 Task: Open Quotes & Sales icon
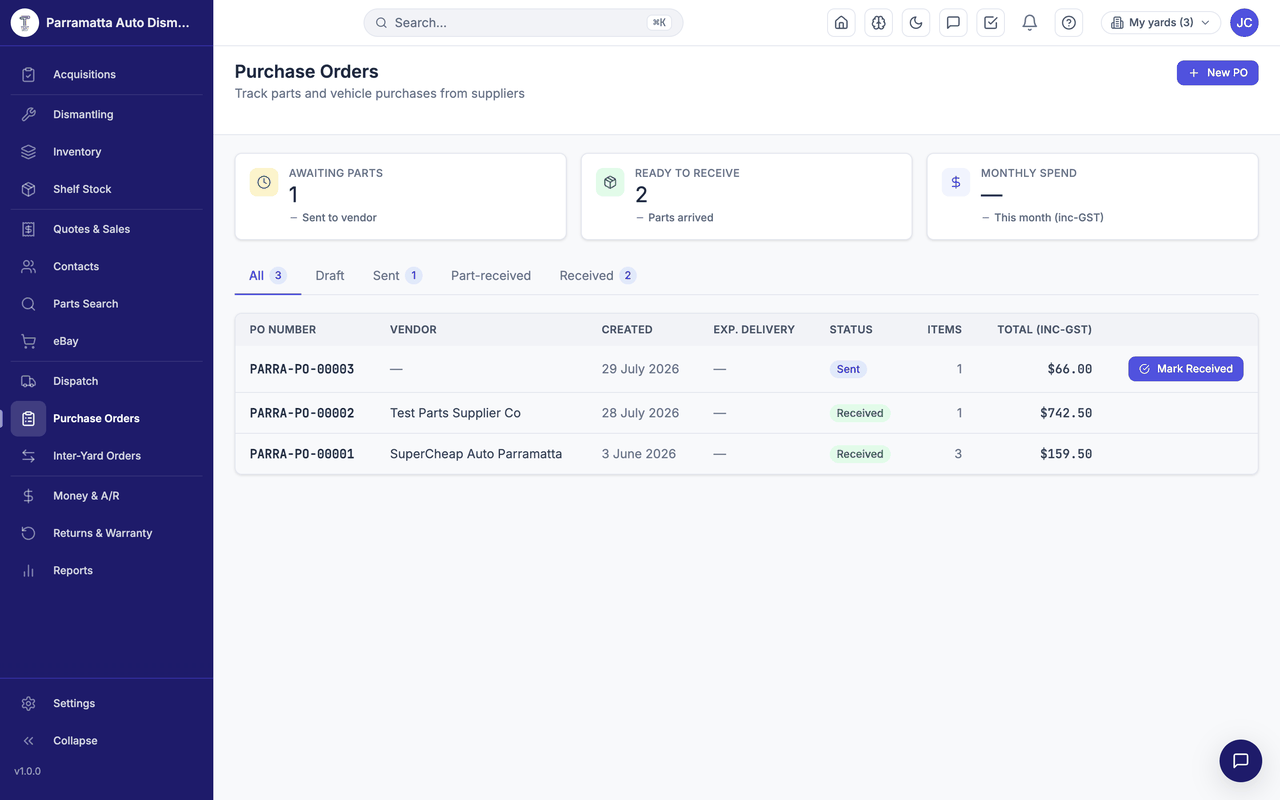pyautogui.click(x=28, y=229)
